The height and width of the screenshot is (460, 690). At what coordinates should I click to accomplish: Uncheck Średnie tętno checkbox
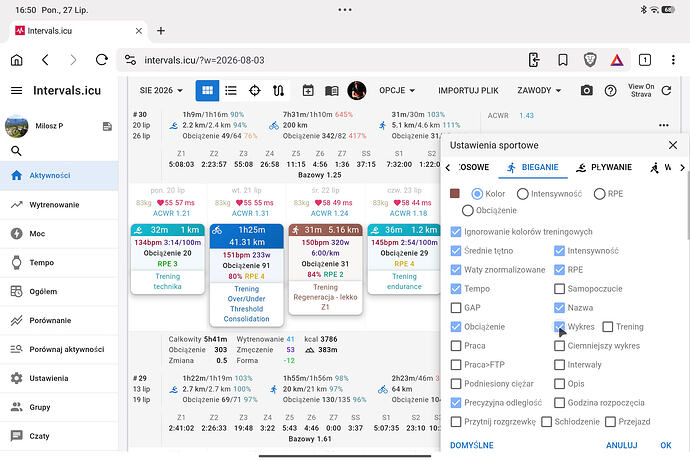pyautogui.click(x=456, y=251)
